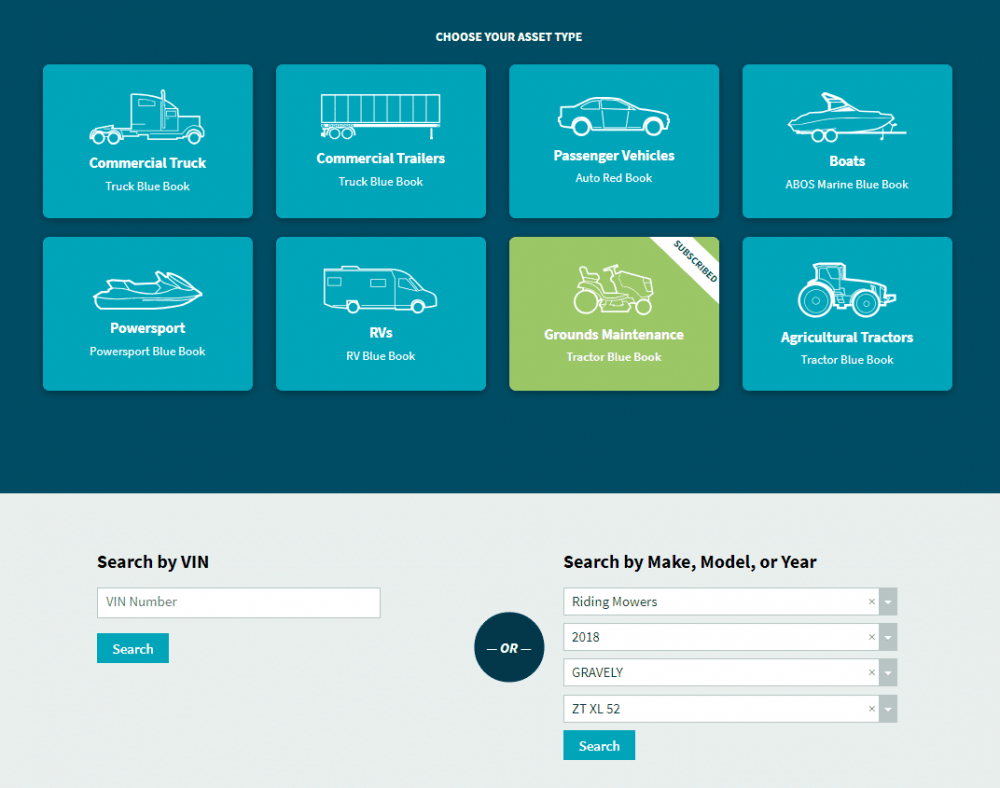Click the Grounds Maintenance mower icon
The width and height of the screenshot is (1000, 788).
pyautogui.click(x=613, y=290)
